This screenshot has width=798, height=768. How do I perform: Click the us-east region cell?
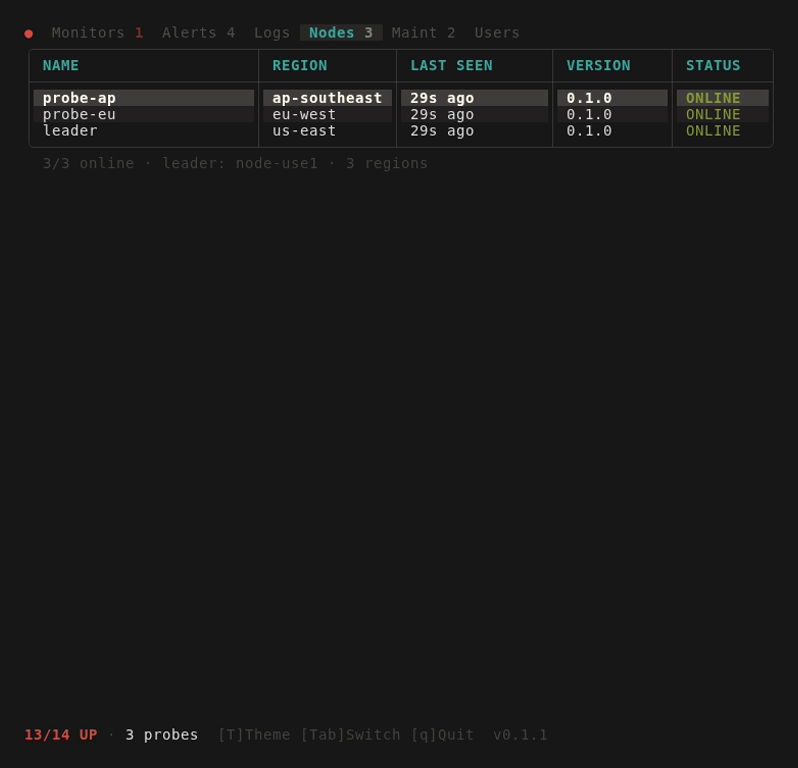304,131
